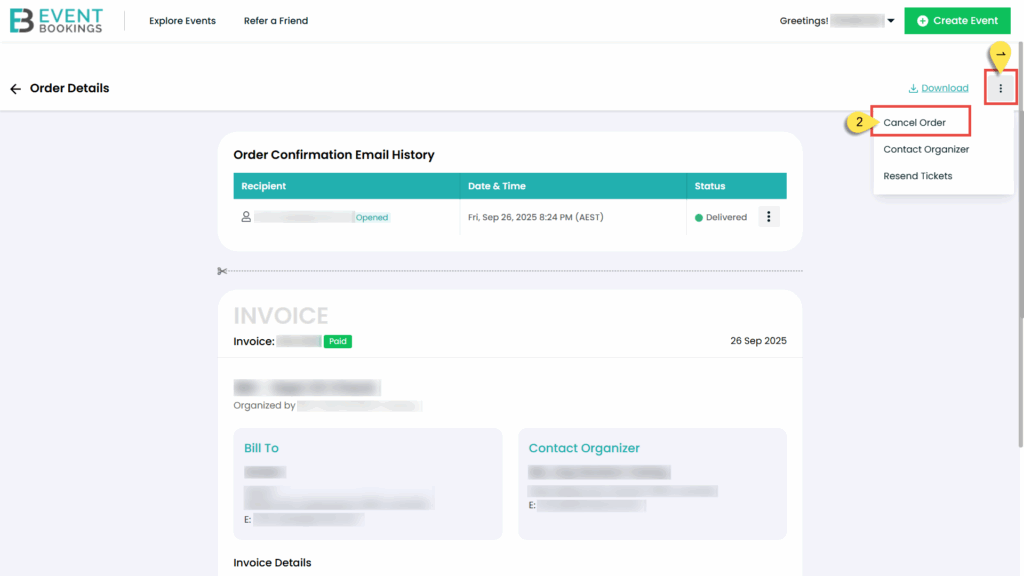Click the recipient person icon
Viewport: 1024px width, 576px height.
[246, 217]
